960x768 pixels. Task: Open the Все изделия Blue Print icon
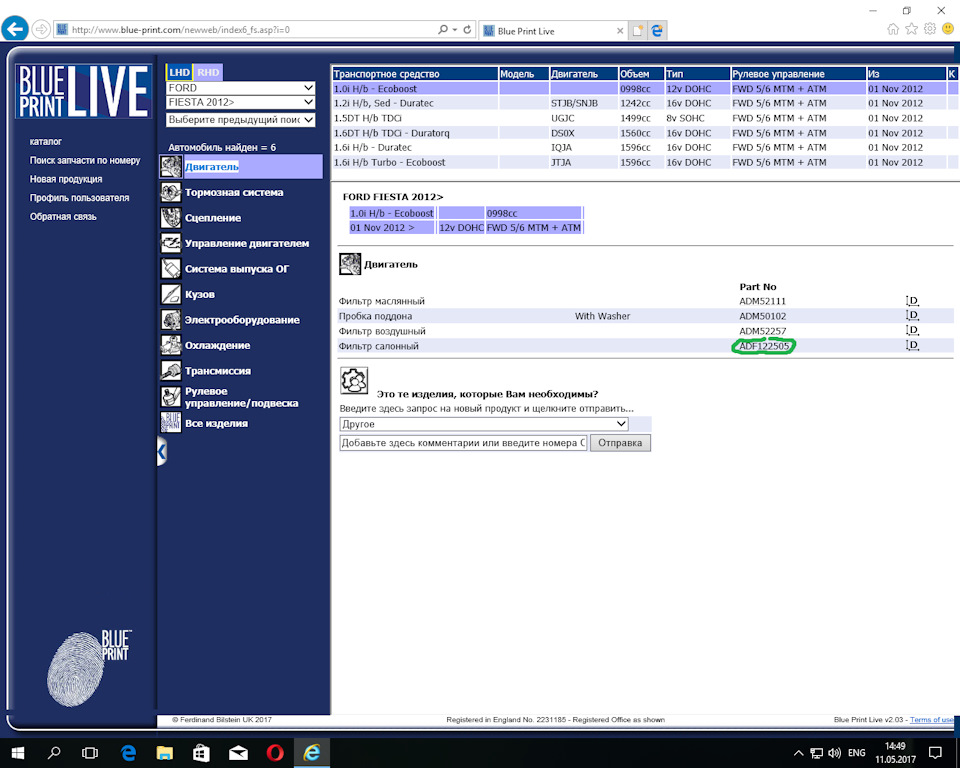171,423
